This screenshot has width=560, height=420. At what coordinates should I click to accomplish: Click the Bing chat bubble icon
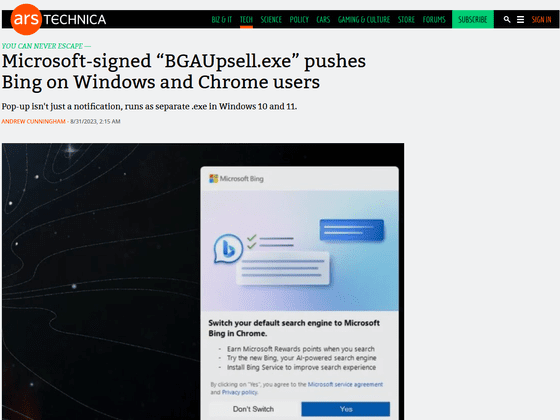point(228,249)
